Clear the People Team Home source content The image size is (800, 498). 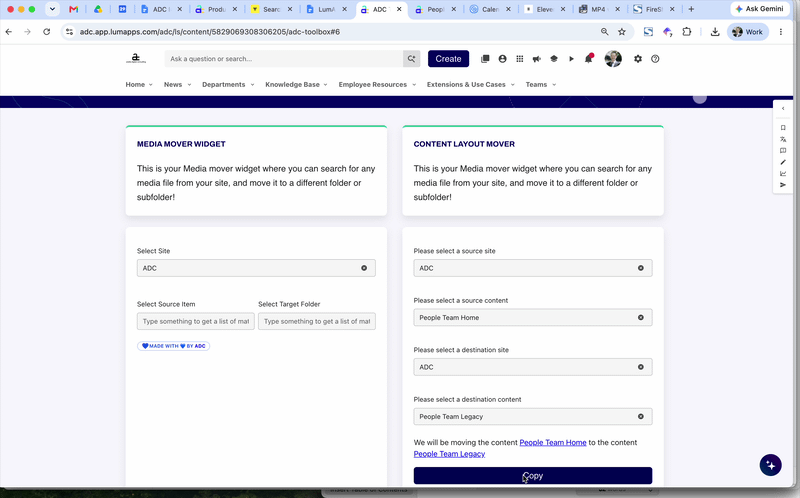[641, 317]
